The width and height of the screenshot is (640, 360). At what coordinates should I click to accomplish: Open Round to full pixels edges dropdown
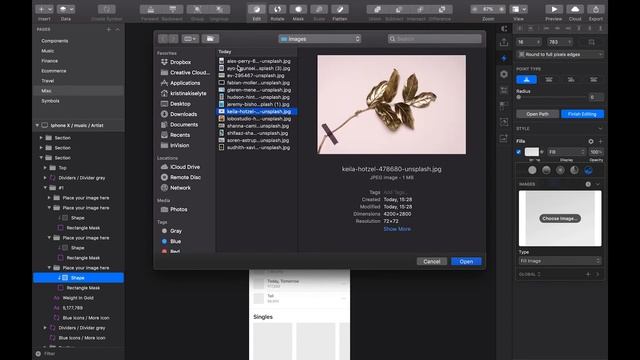tap(560, 54)
